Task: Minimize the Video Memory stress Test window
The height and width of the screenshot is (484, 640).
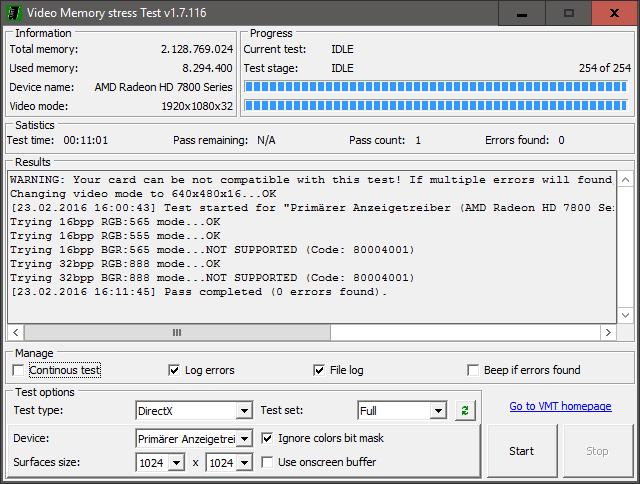Action: (522, 13)
